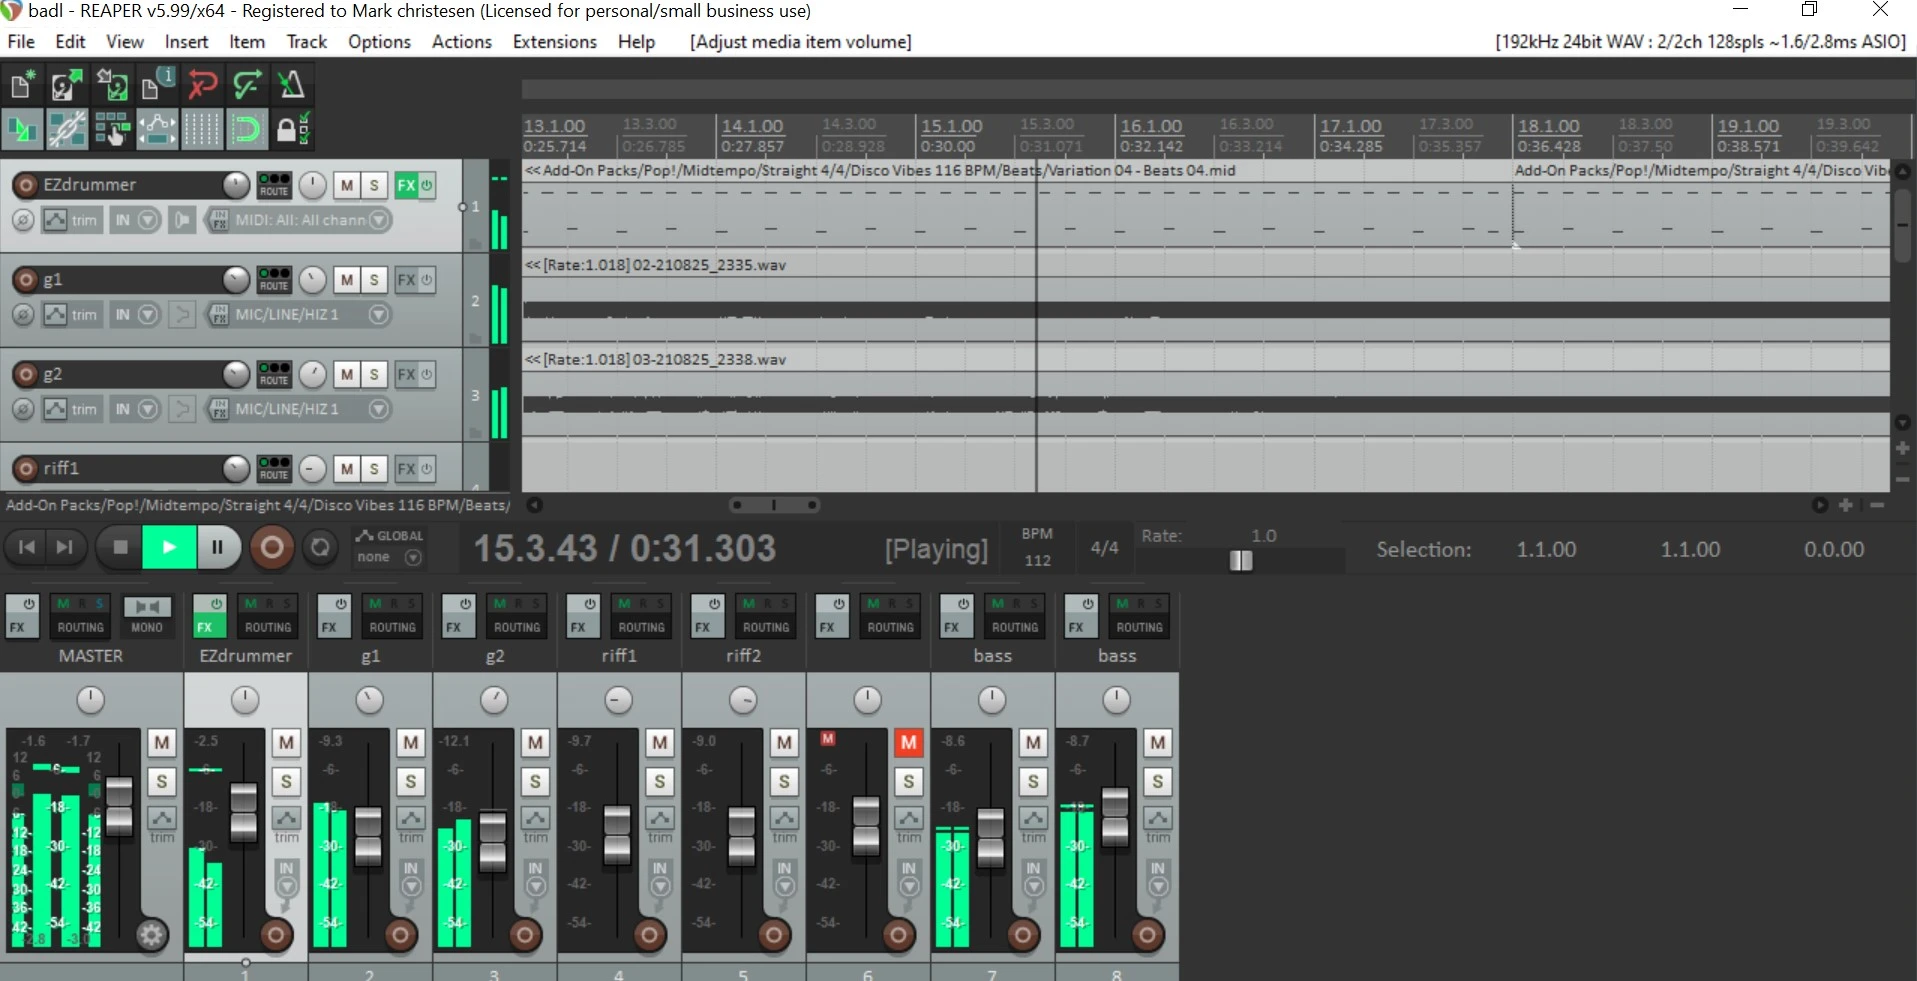Viewport: 1917px width, 981px height.
Task: Click the red undo arrow icon
Action: click(202, 84)
